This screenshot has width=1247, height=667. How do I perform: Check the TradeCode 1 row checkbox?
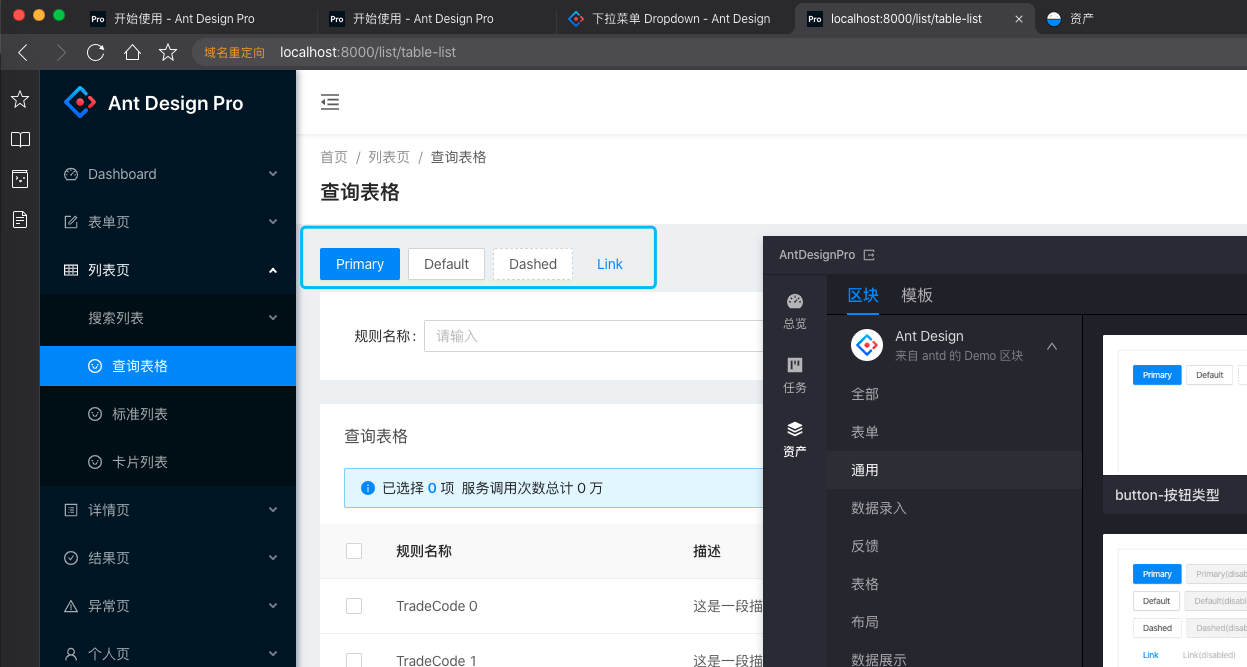pyautogui.click(x=353, y=660)
